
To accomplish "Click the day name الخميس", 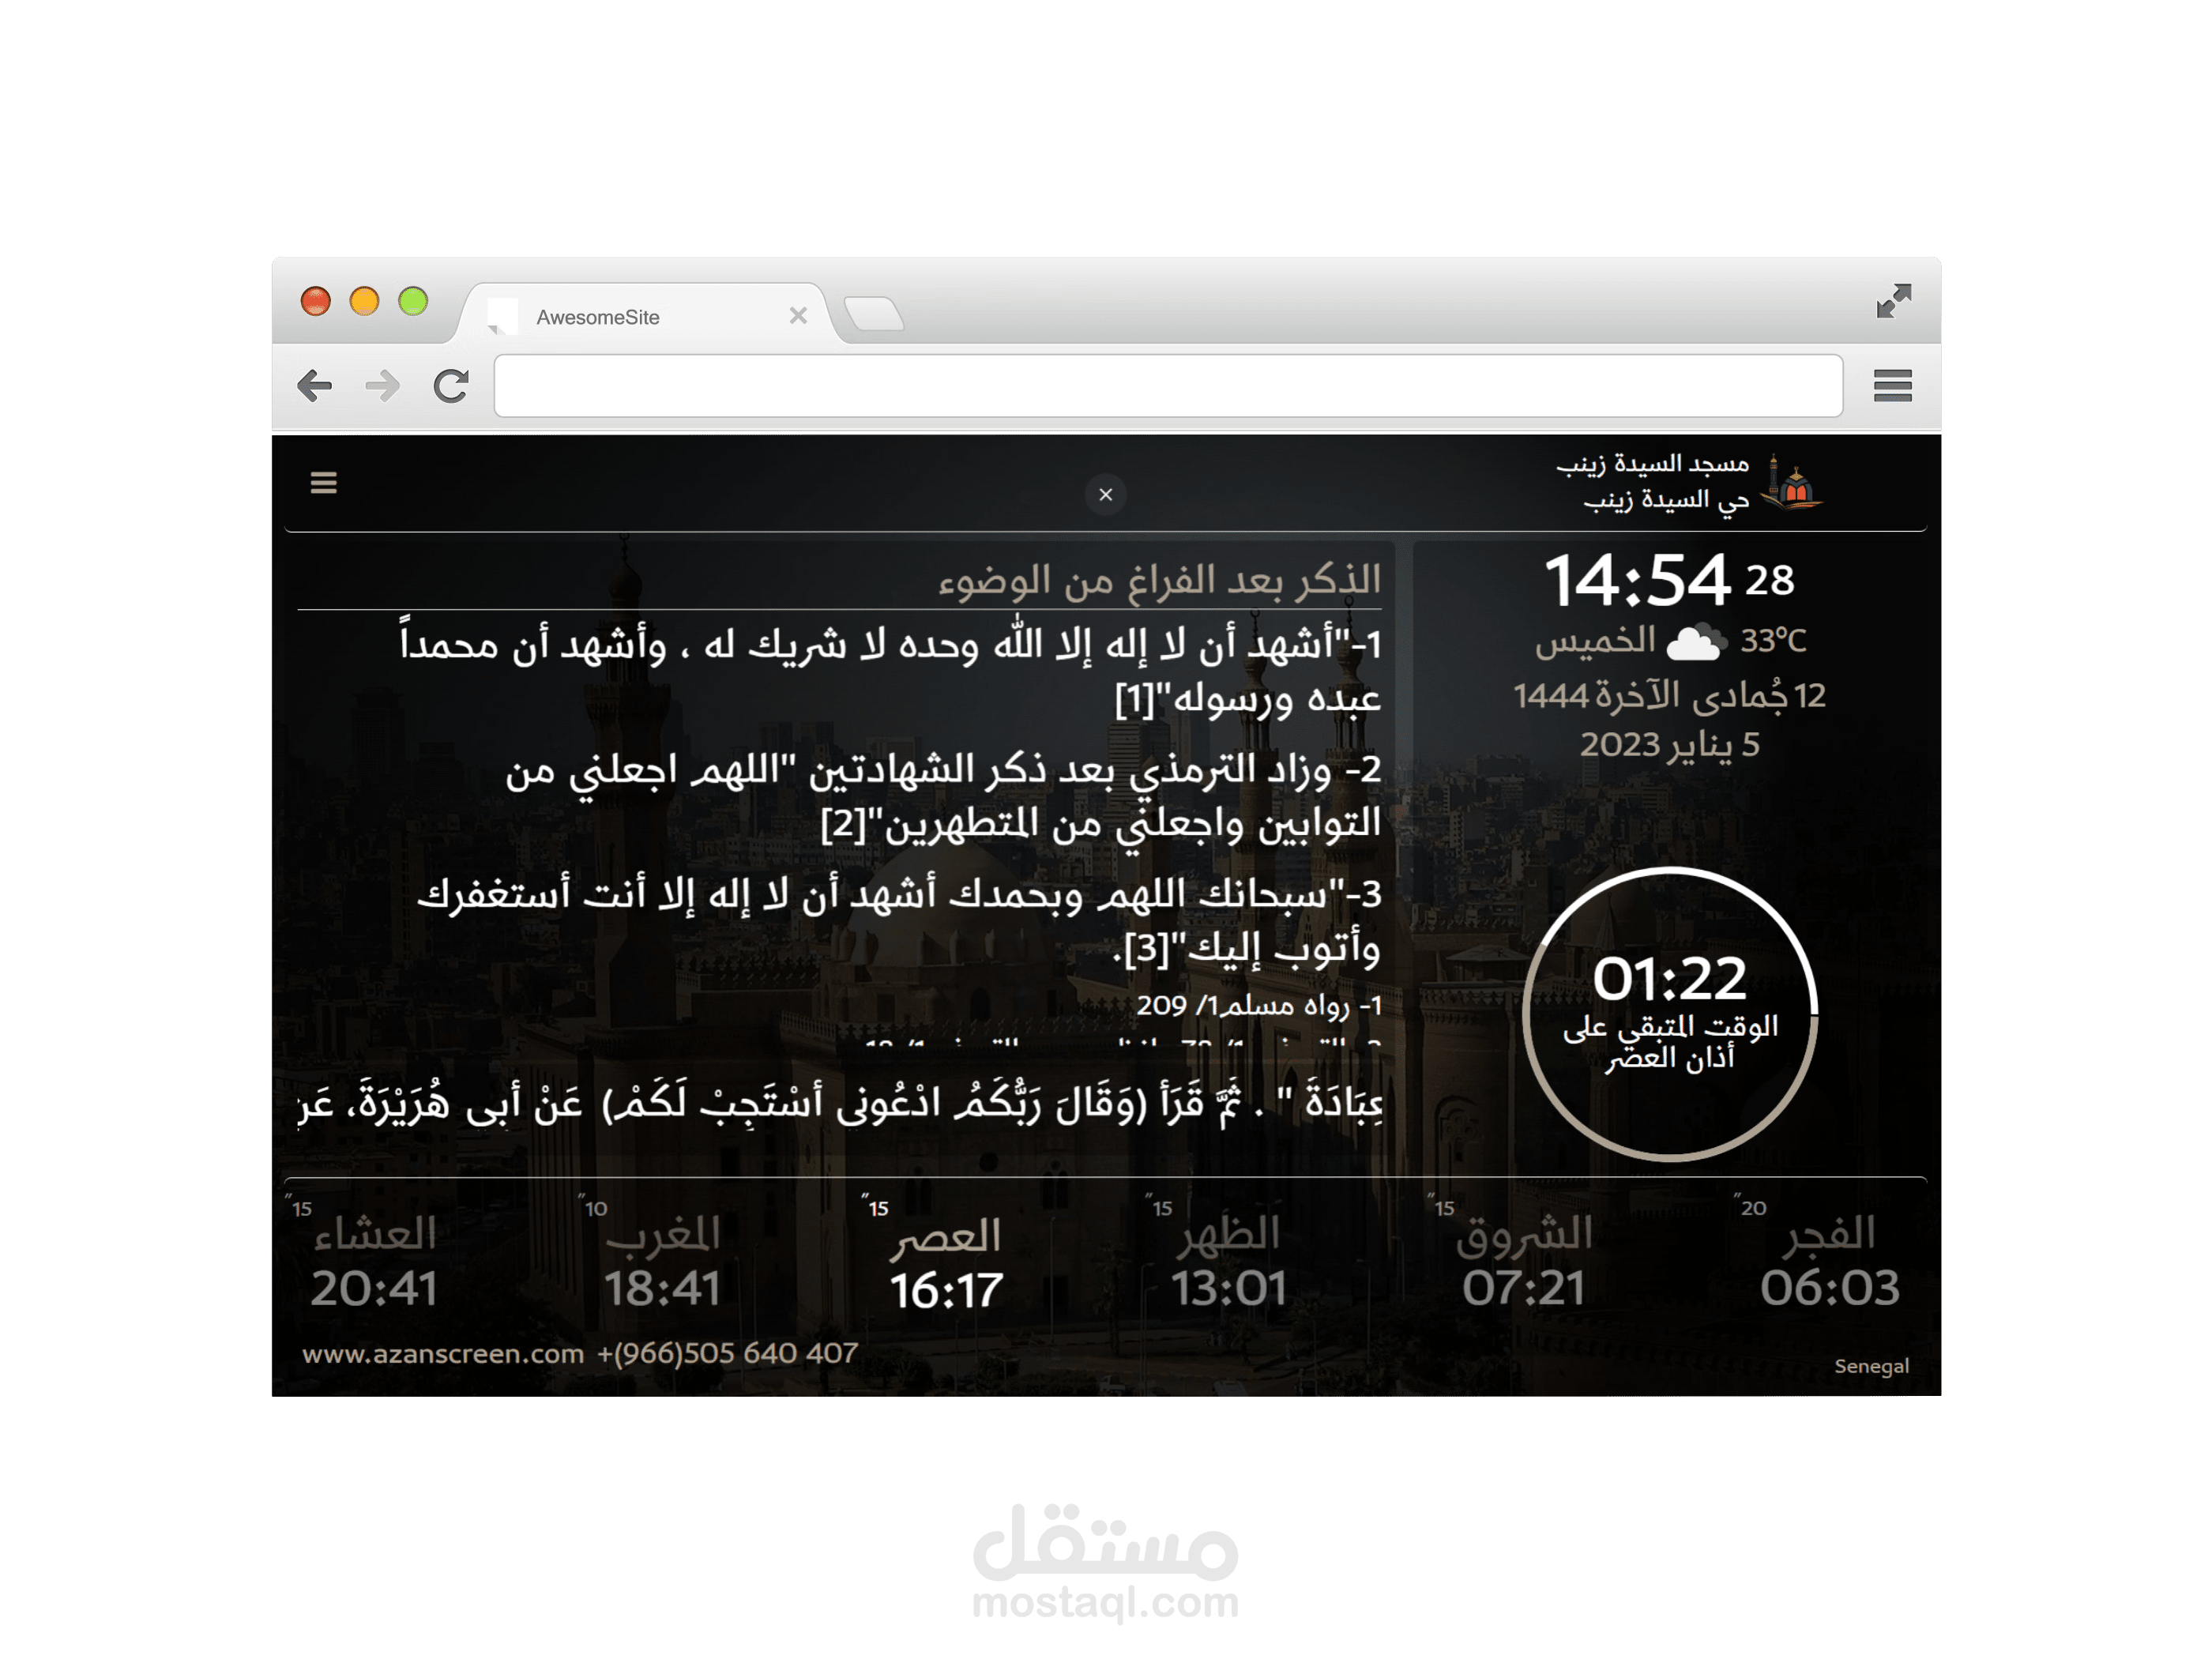I will tap(1595, 640).
